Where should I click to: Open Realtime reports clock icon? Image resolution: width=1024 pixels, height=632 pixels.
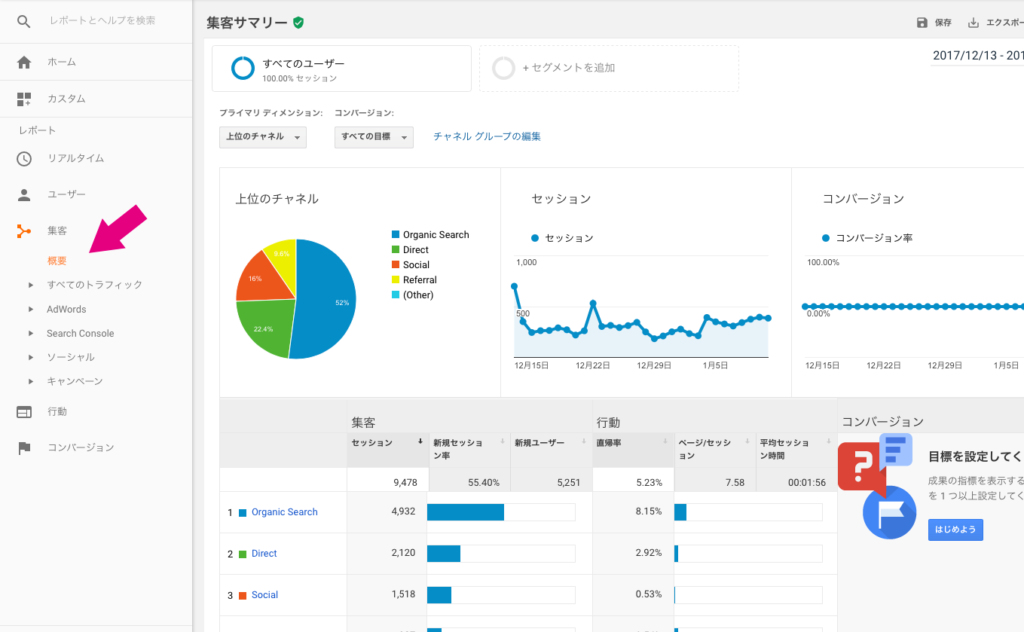click(24, 158)
